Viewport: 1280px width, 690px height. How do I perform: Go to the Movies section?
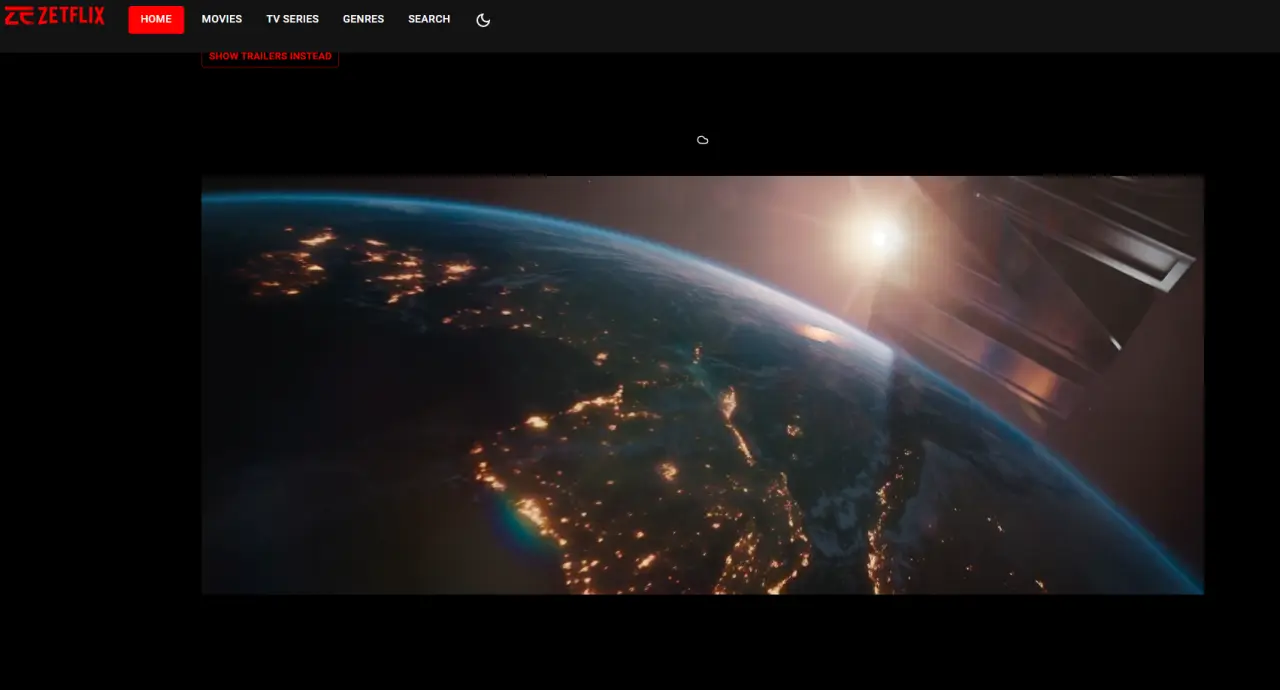pos(222,19)
